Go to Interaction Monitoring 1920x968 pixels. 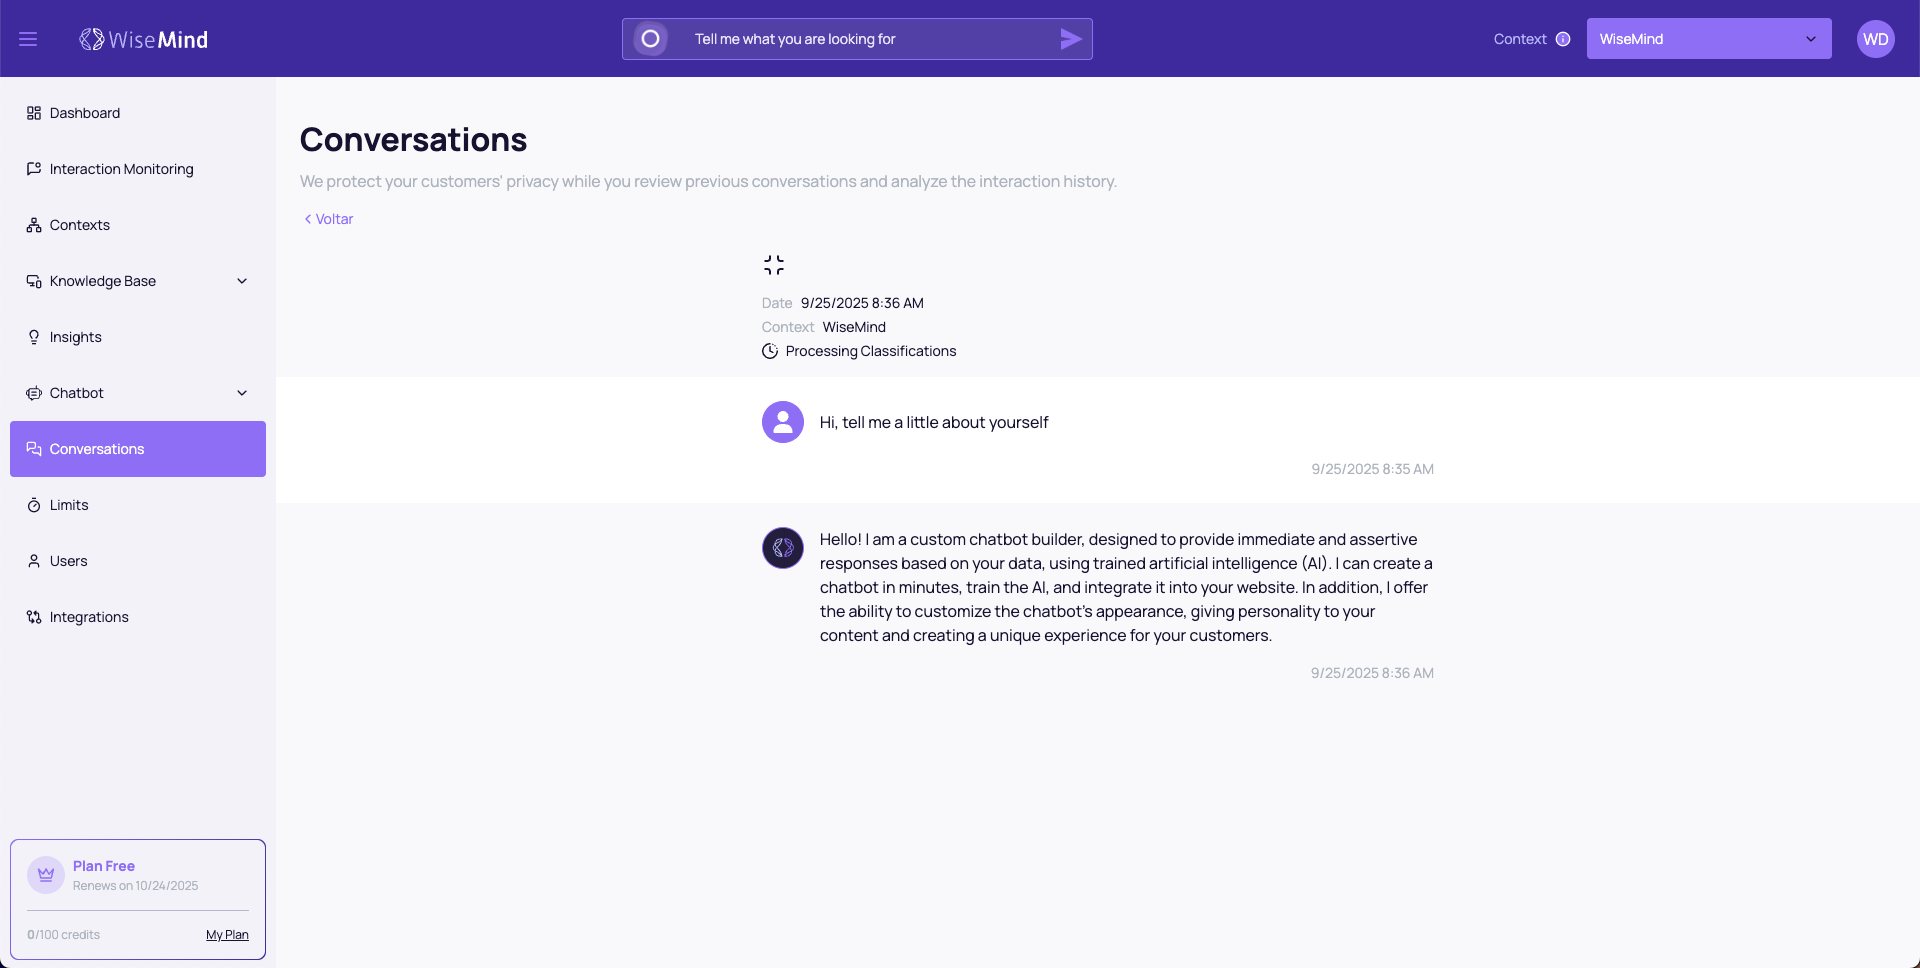point(121,169)
